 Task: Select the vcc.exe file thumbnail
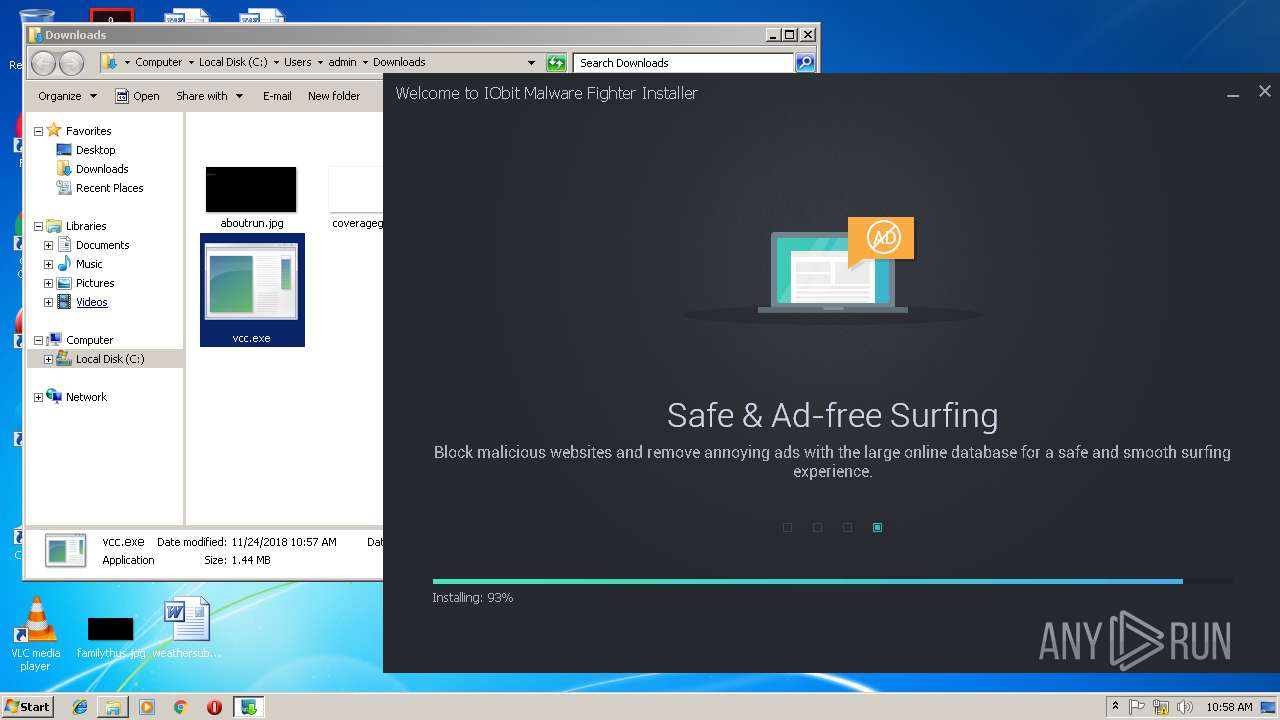coord(252,291)
